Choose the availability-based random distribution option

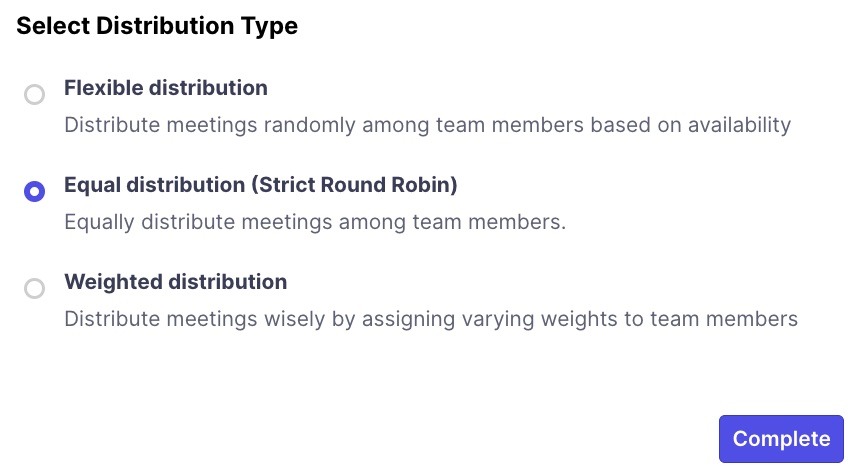pyautogui.click(x=34, y=95)
